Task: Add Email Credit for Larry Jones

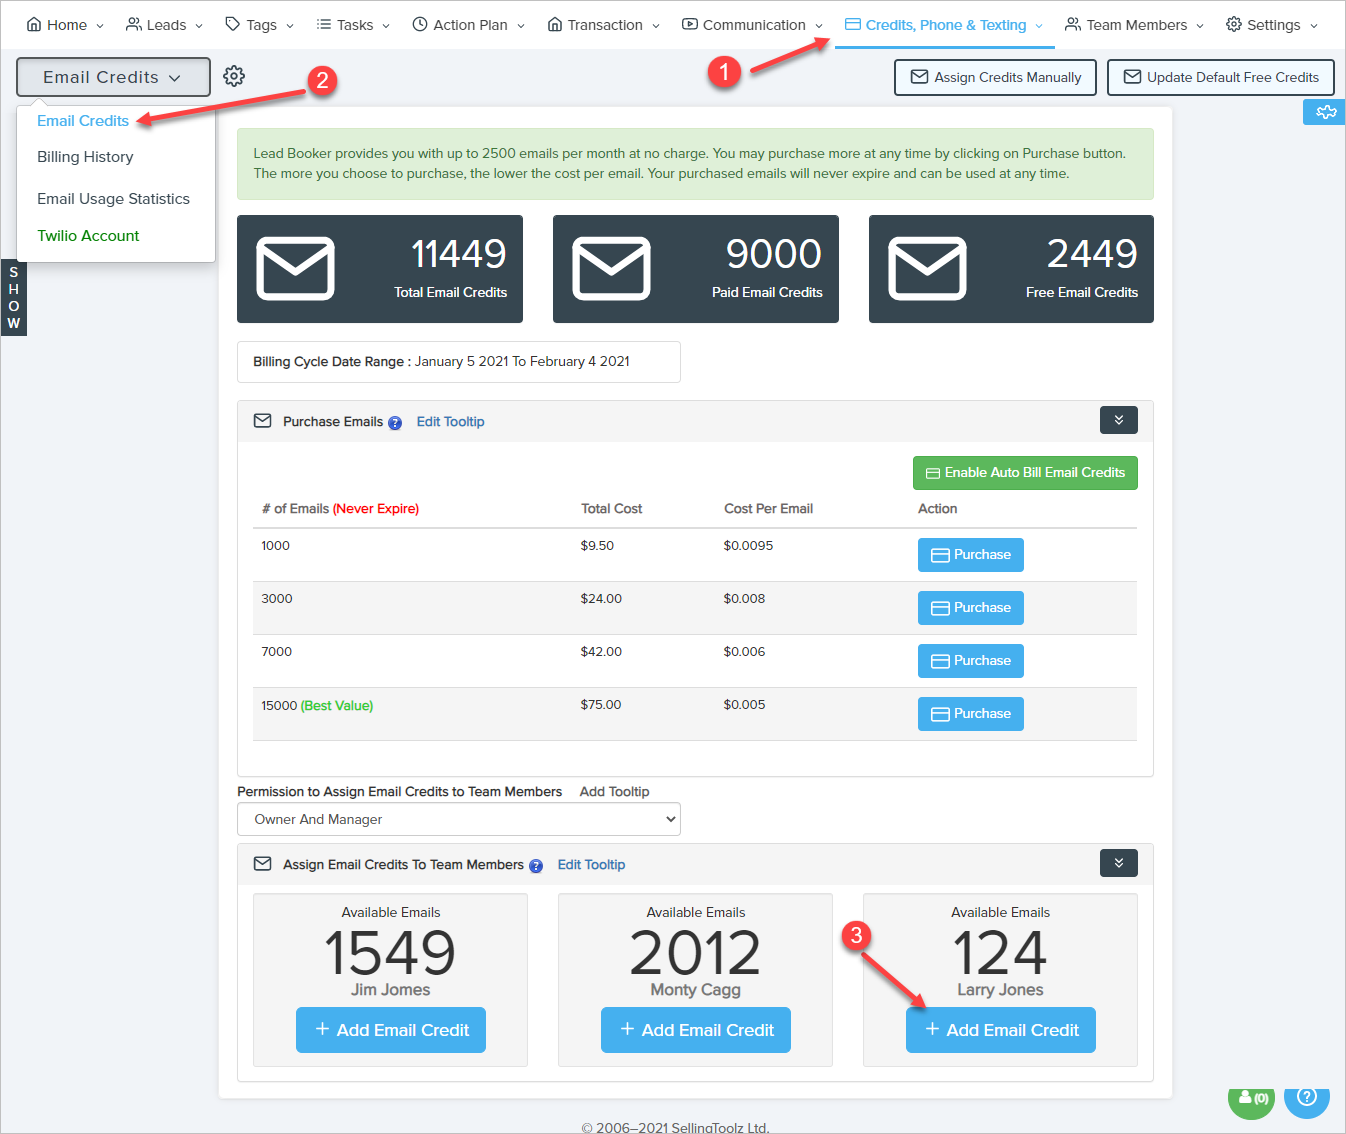Action: tap(1000, 1030)
